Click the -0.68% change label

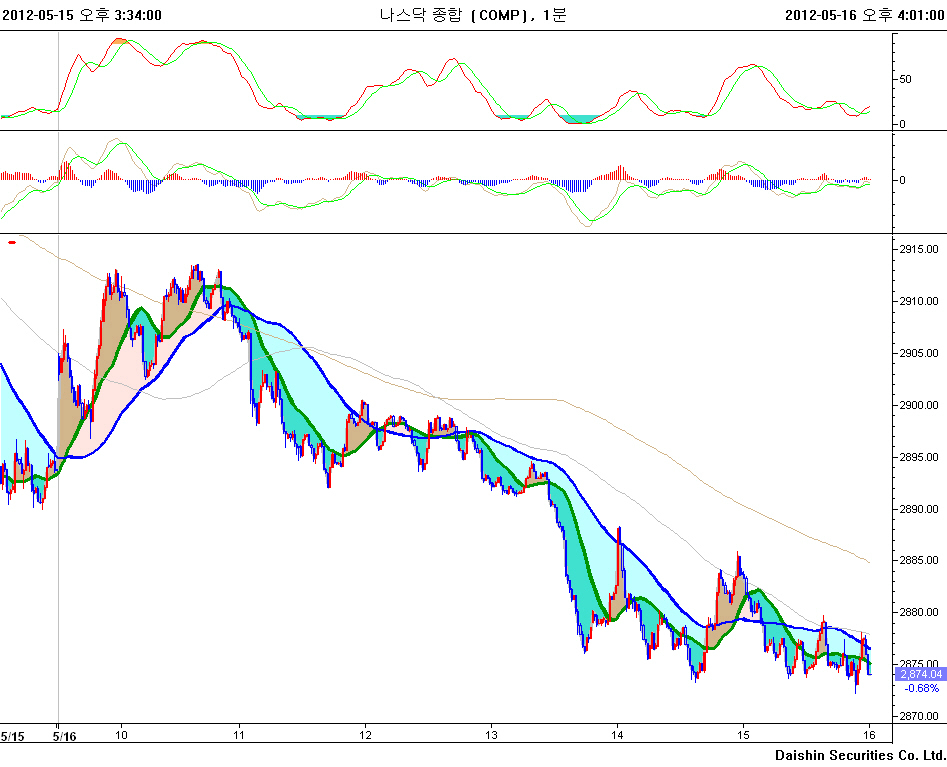click(x=921, y=688)
